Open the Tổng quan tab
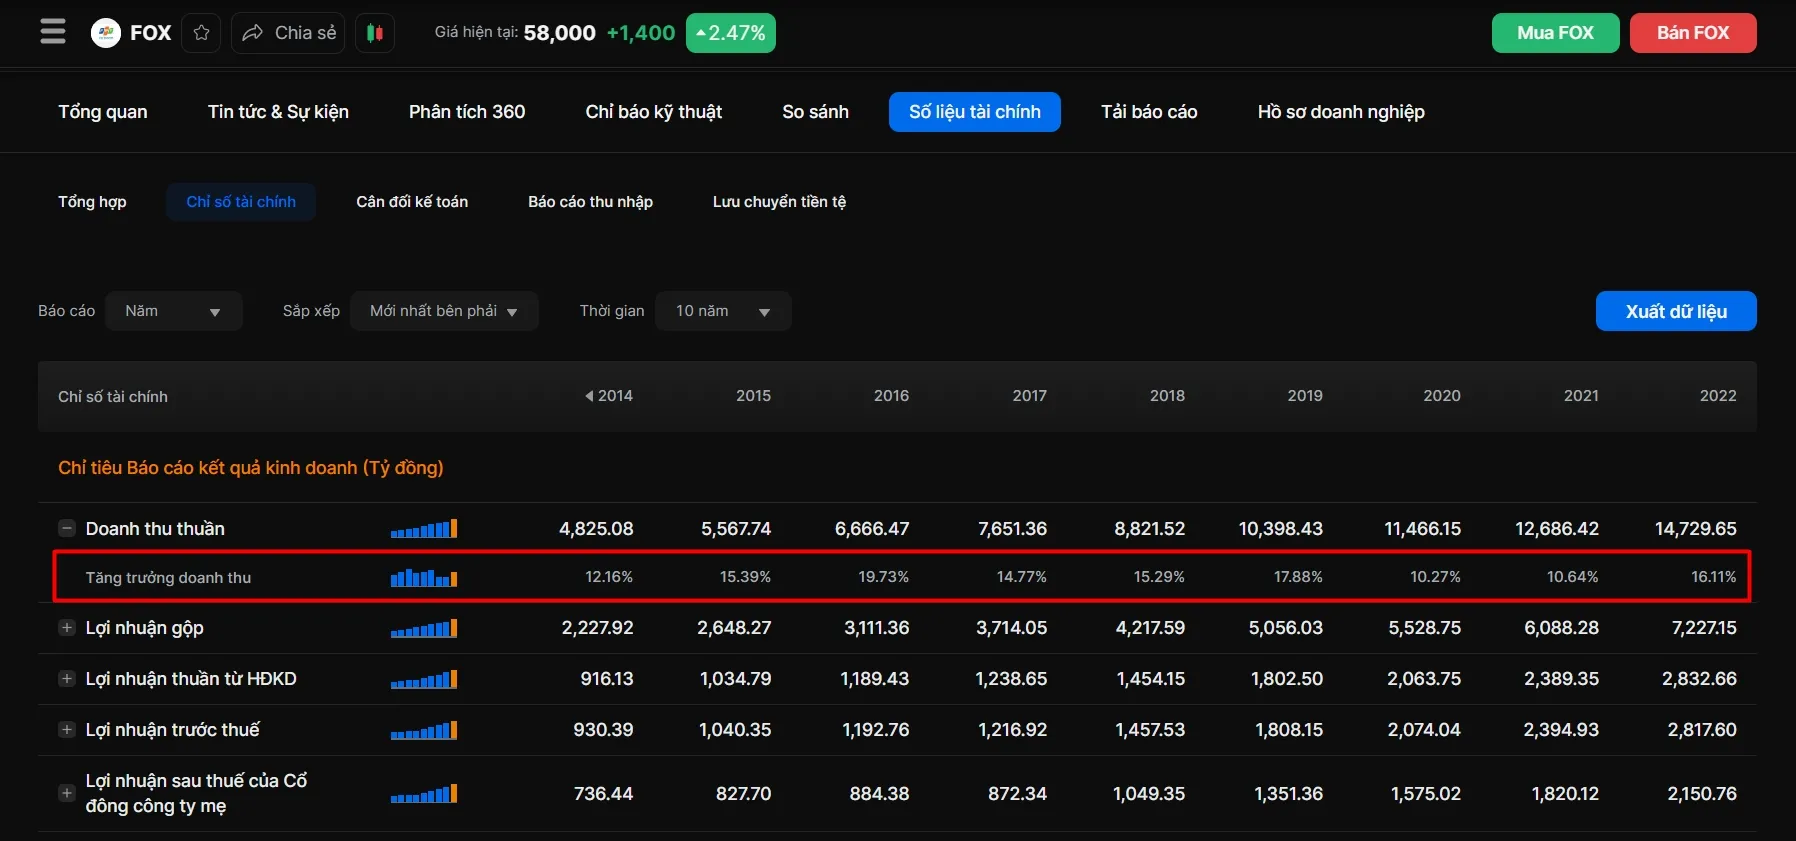The height and width of the screenshot is (841, 1796). [x=103, y=112]
